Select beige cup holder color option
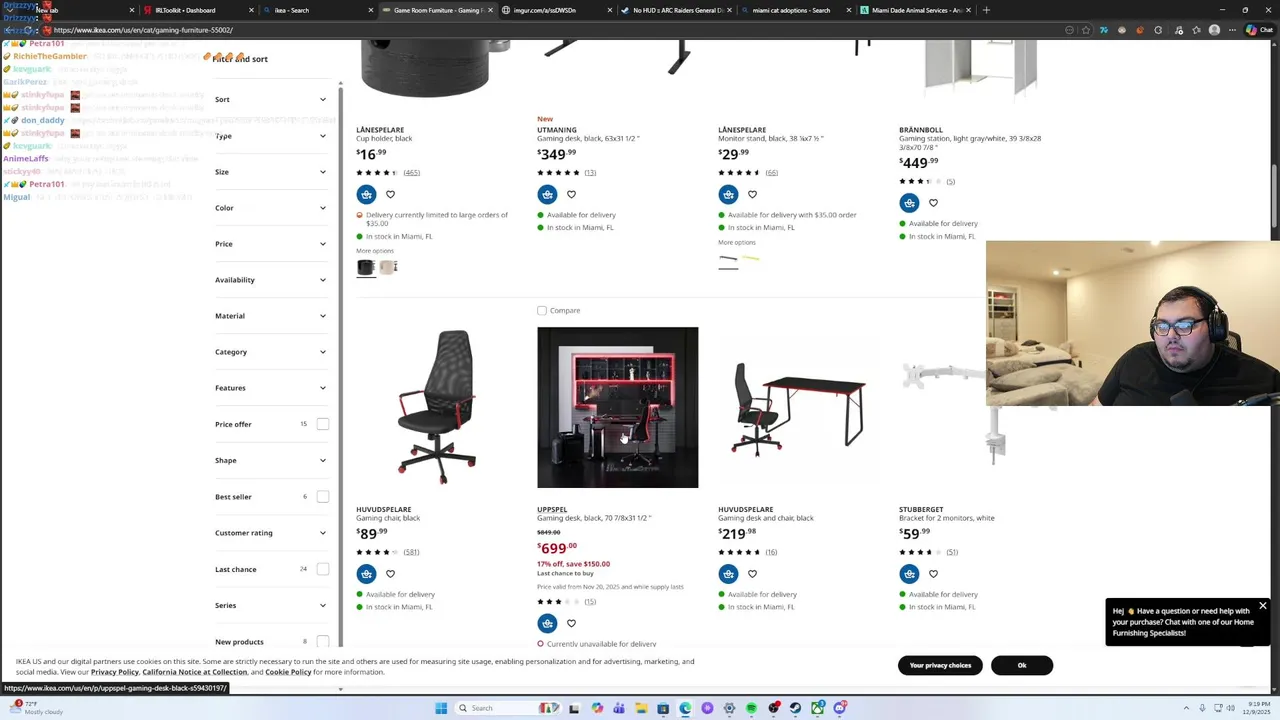 pos(389,267)
